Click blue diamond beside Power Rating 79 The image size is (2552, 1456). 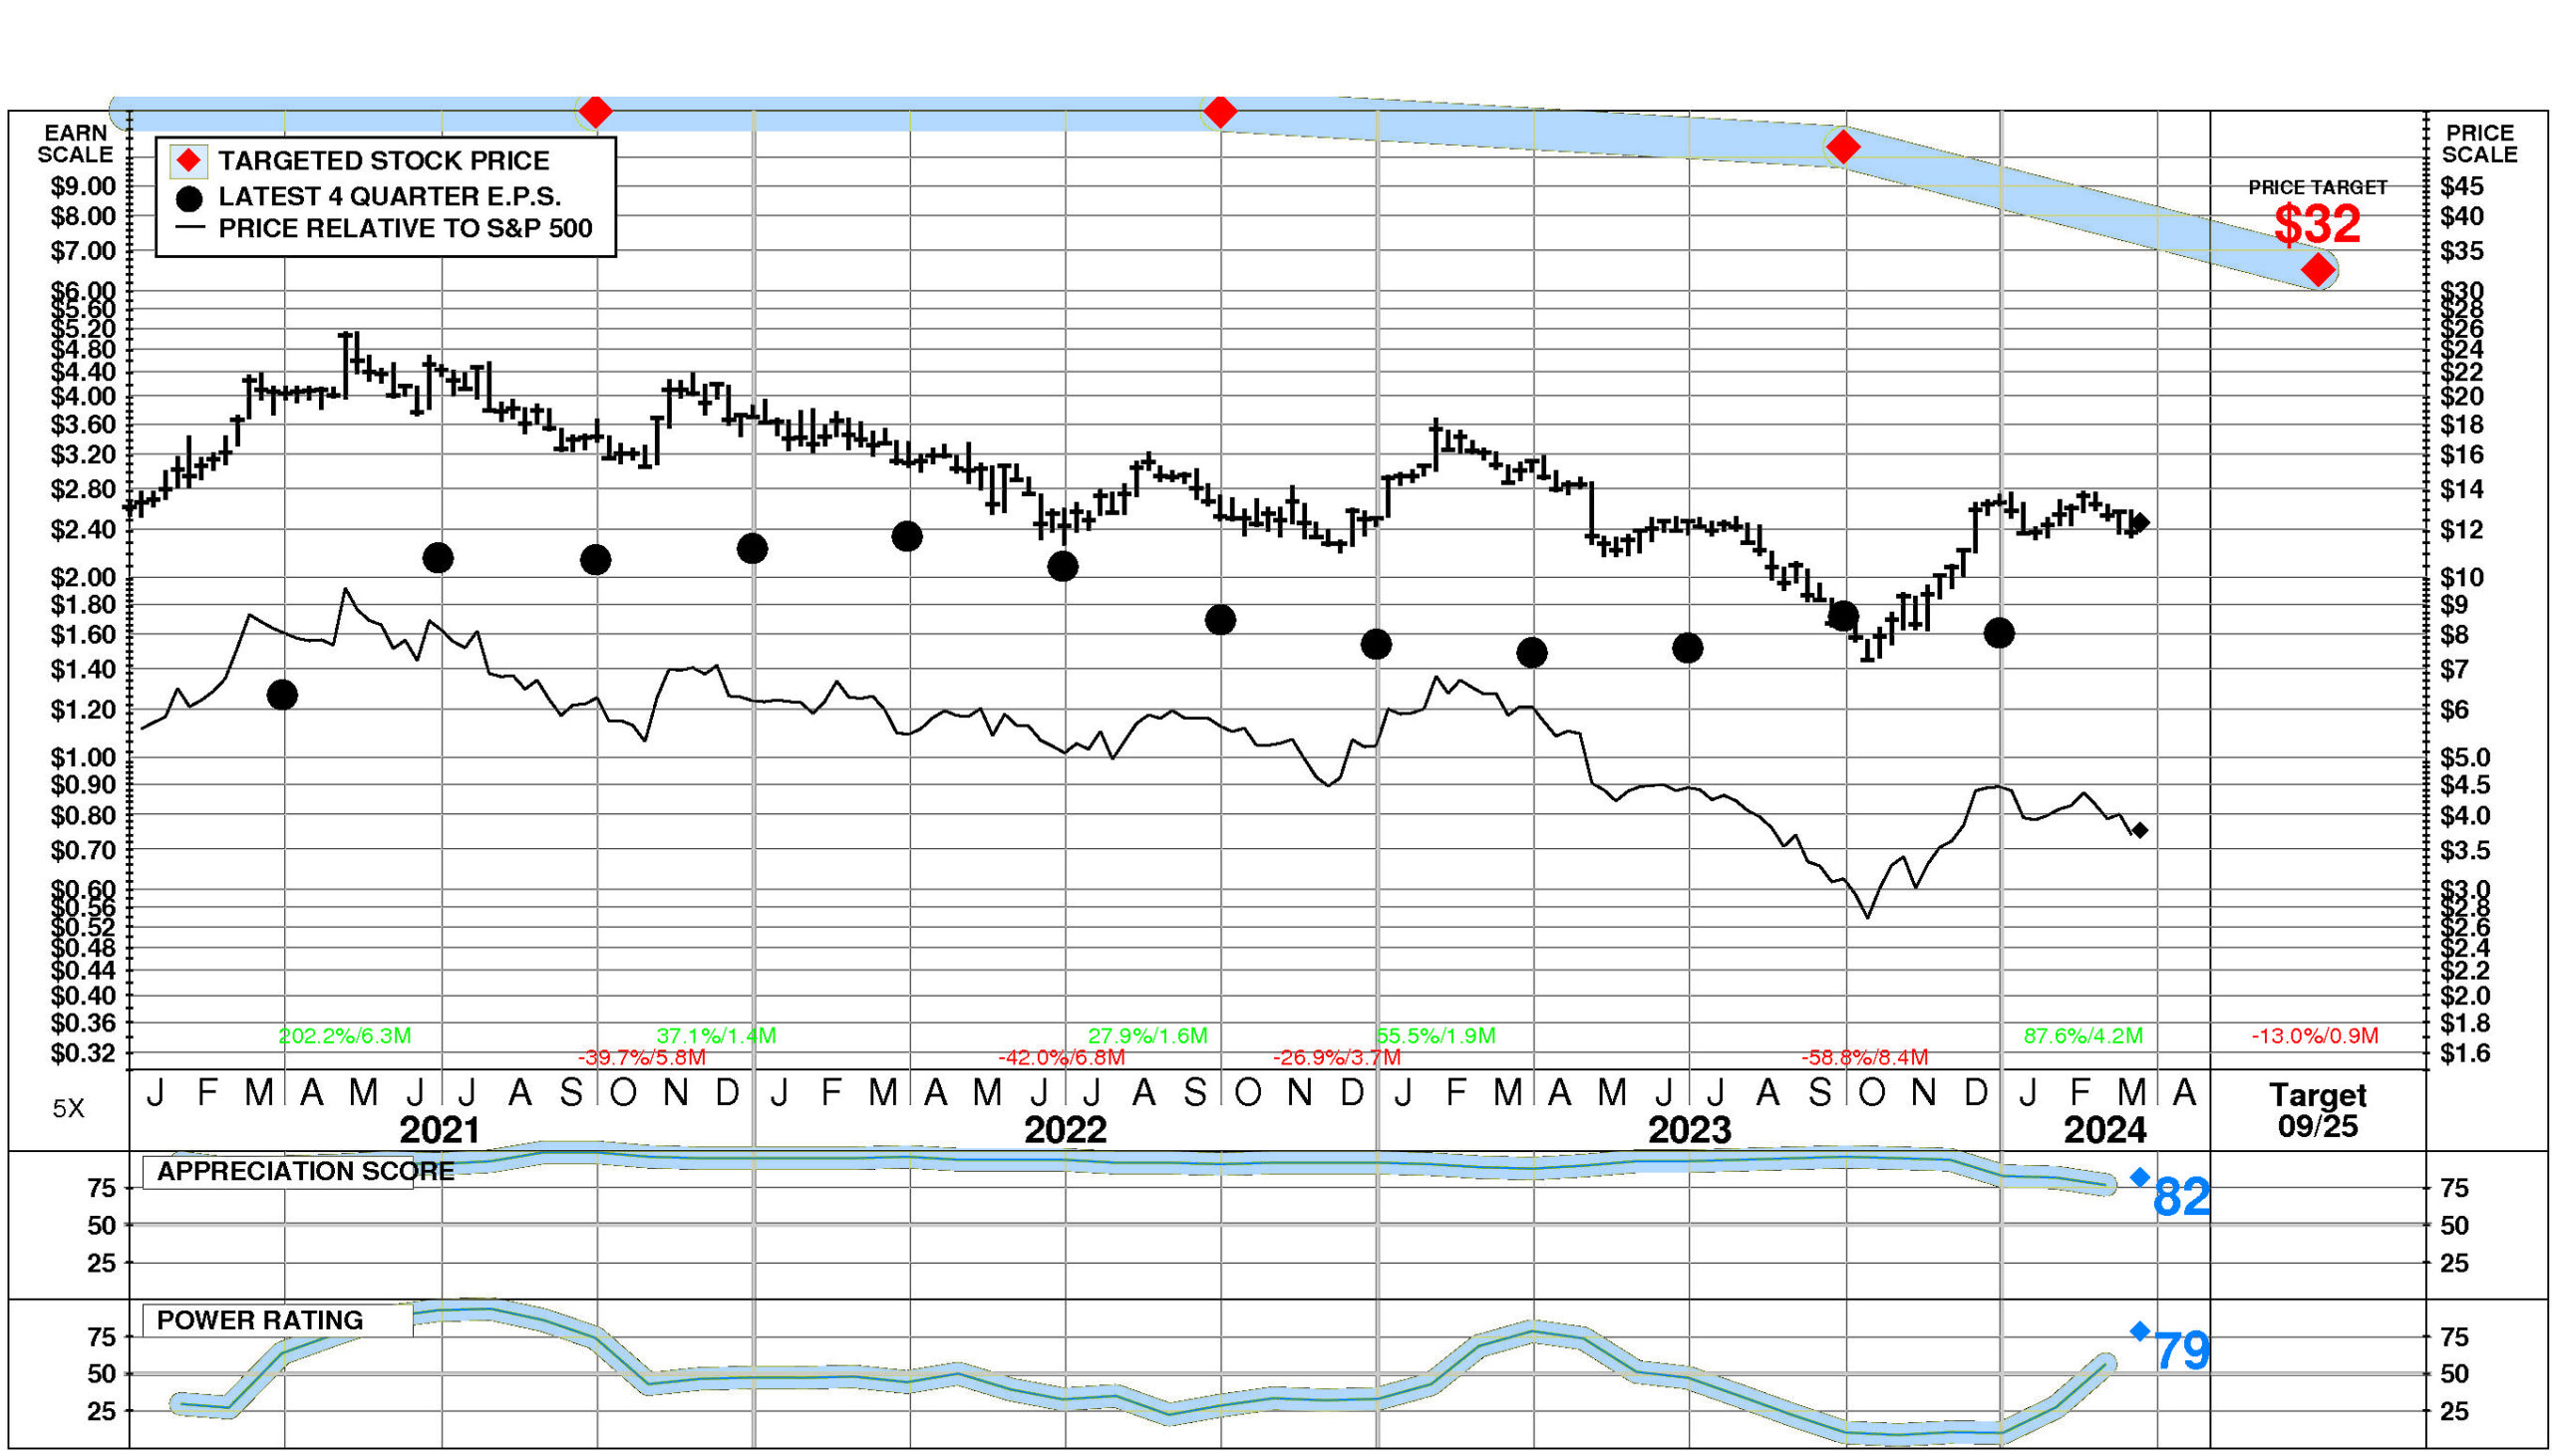[x=2140, y=1331]
